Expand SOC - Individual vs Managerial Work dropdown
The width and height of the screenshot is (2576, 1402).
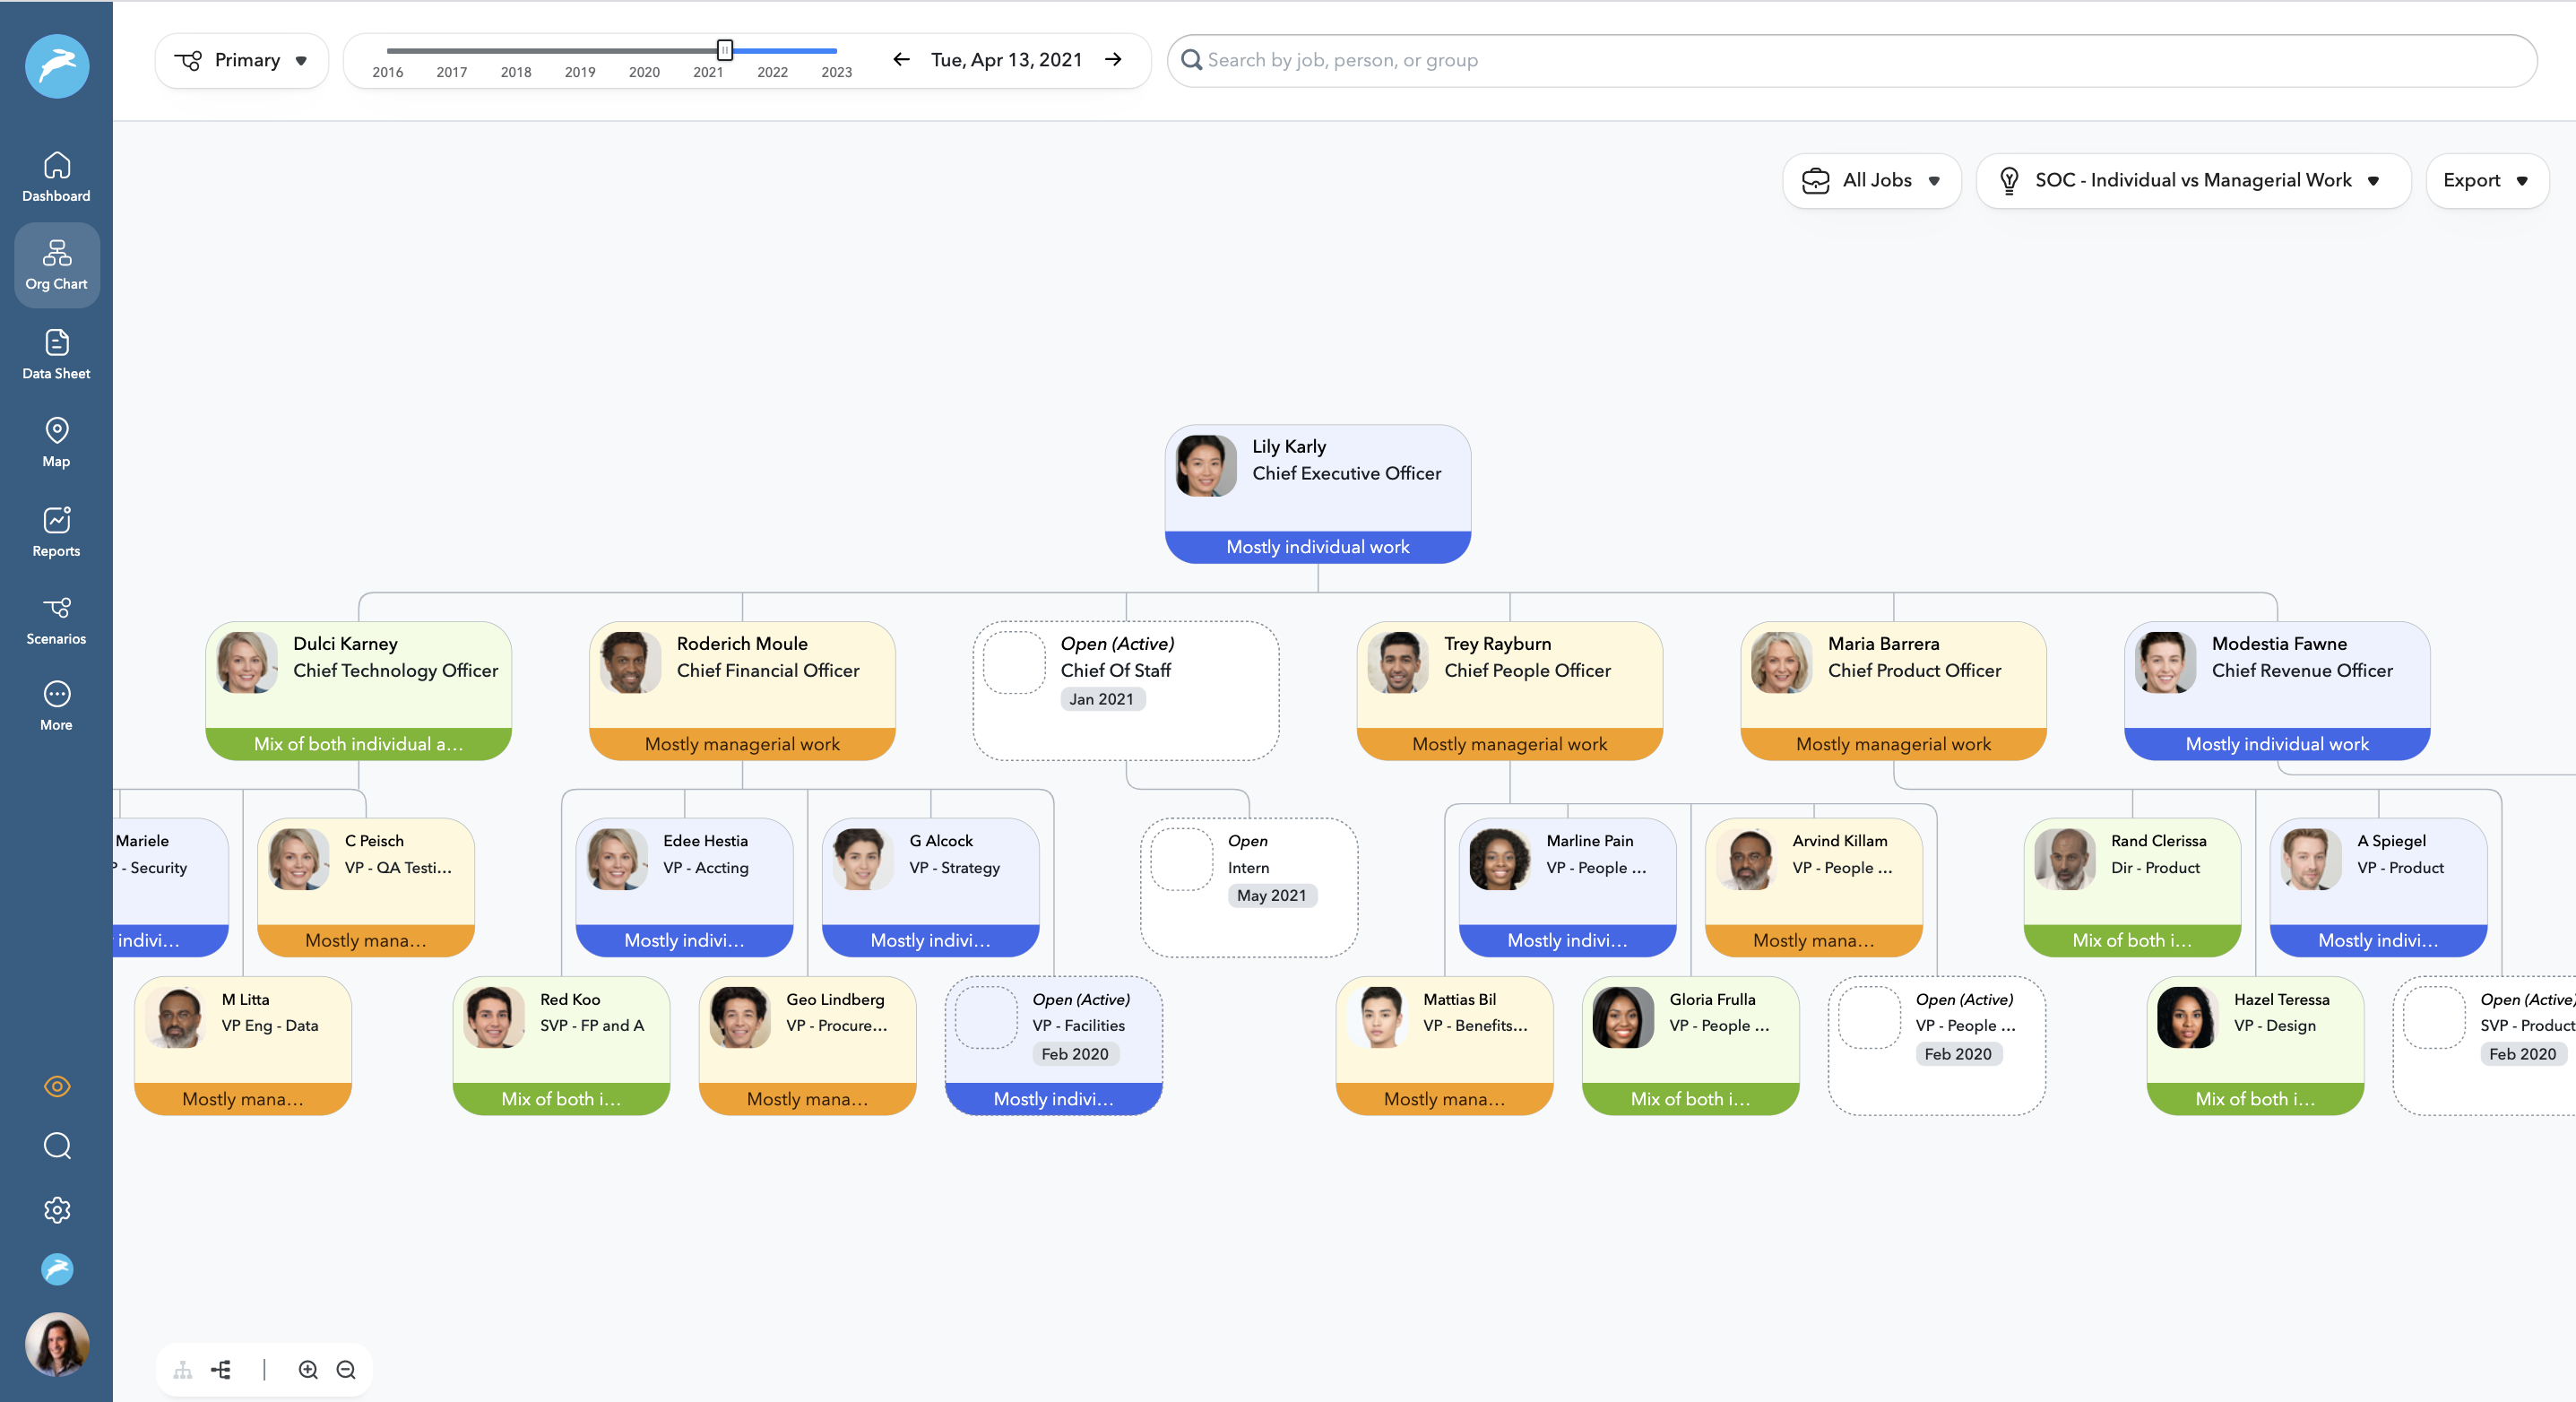(2192, 180)
